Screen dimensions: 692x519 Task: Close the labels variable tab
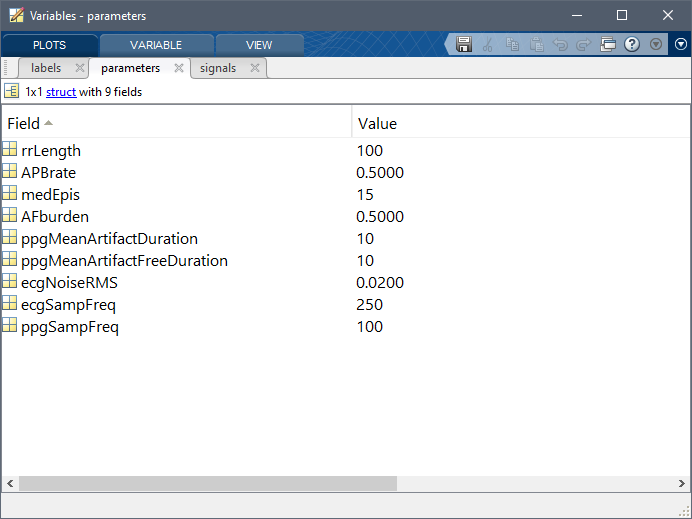(x=80, y=68)
